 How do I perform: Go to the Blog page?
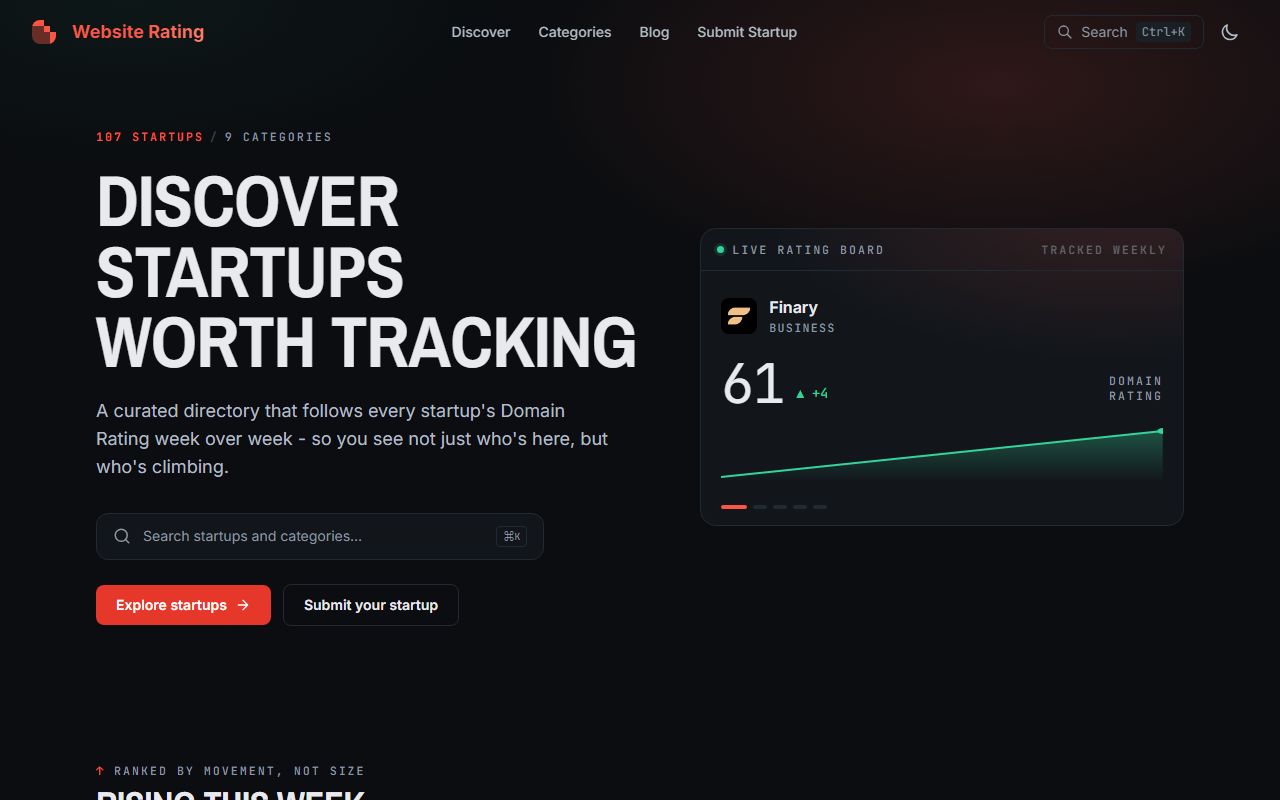pos(654,32)
